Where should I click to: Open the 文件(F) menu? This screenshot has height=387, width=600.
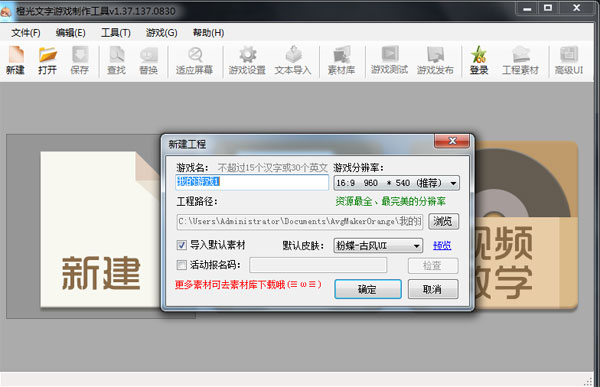[26, 33]
